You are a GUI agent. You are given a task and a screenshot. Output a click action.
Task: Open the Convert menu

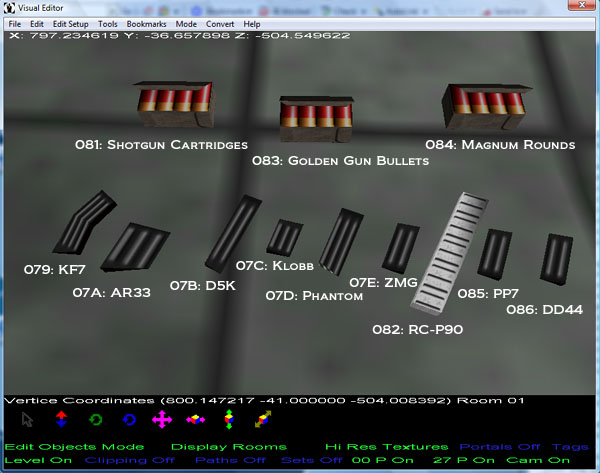(x=220, y=24)
